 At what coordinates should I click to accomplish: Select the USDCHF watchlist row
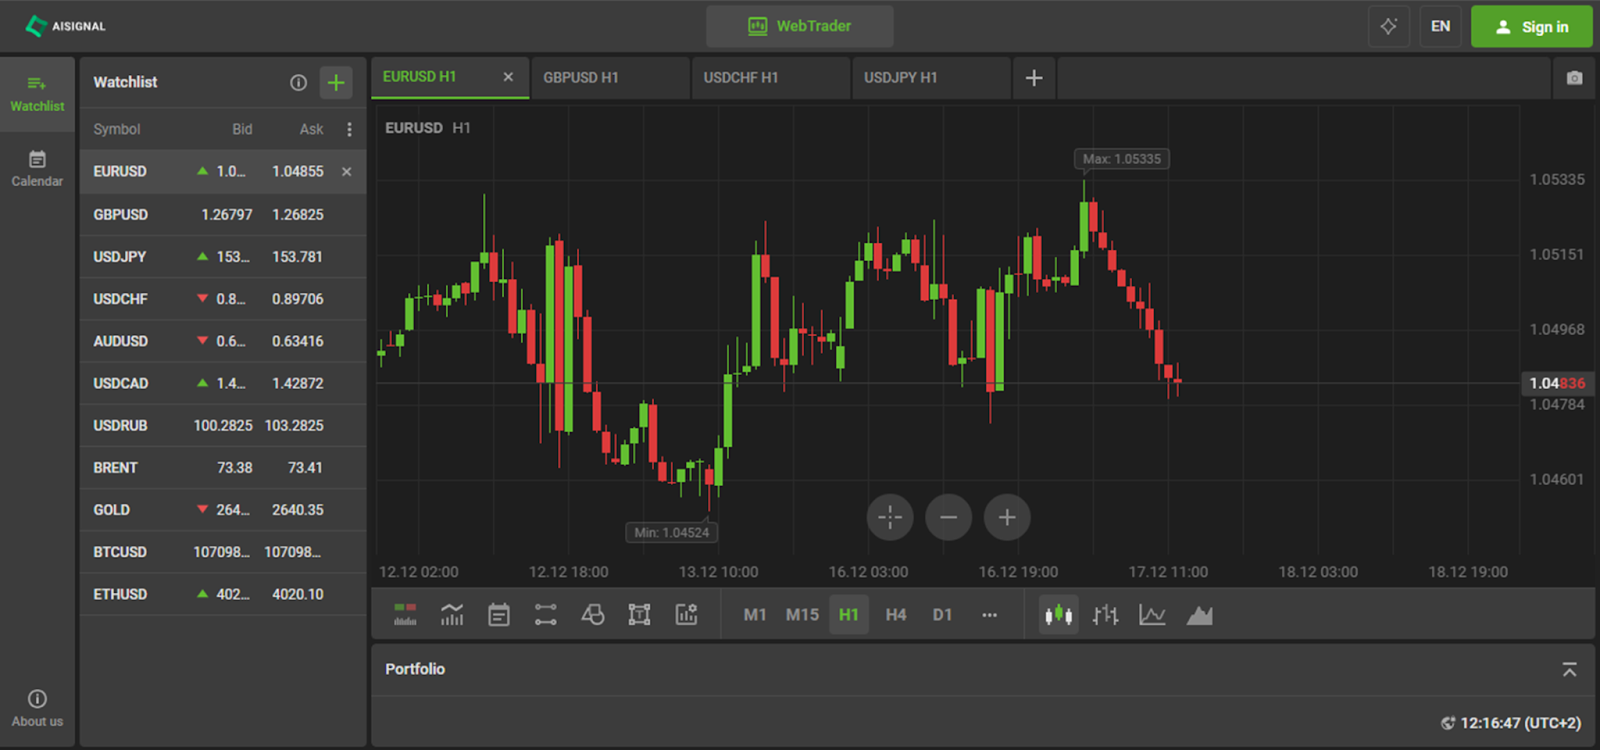223,299
